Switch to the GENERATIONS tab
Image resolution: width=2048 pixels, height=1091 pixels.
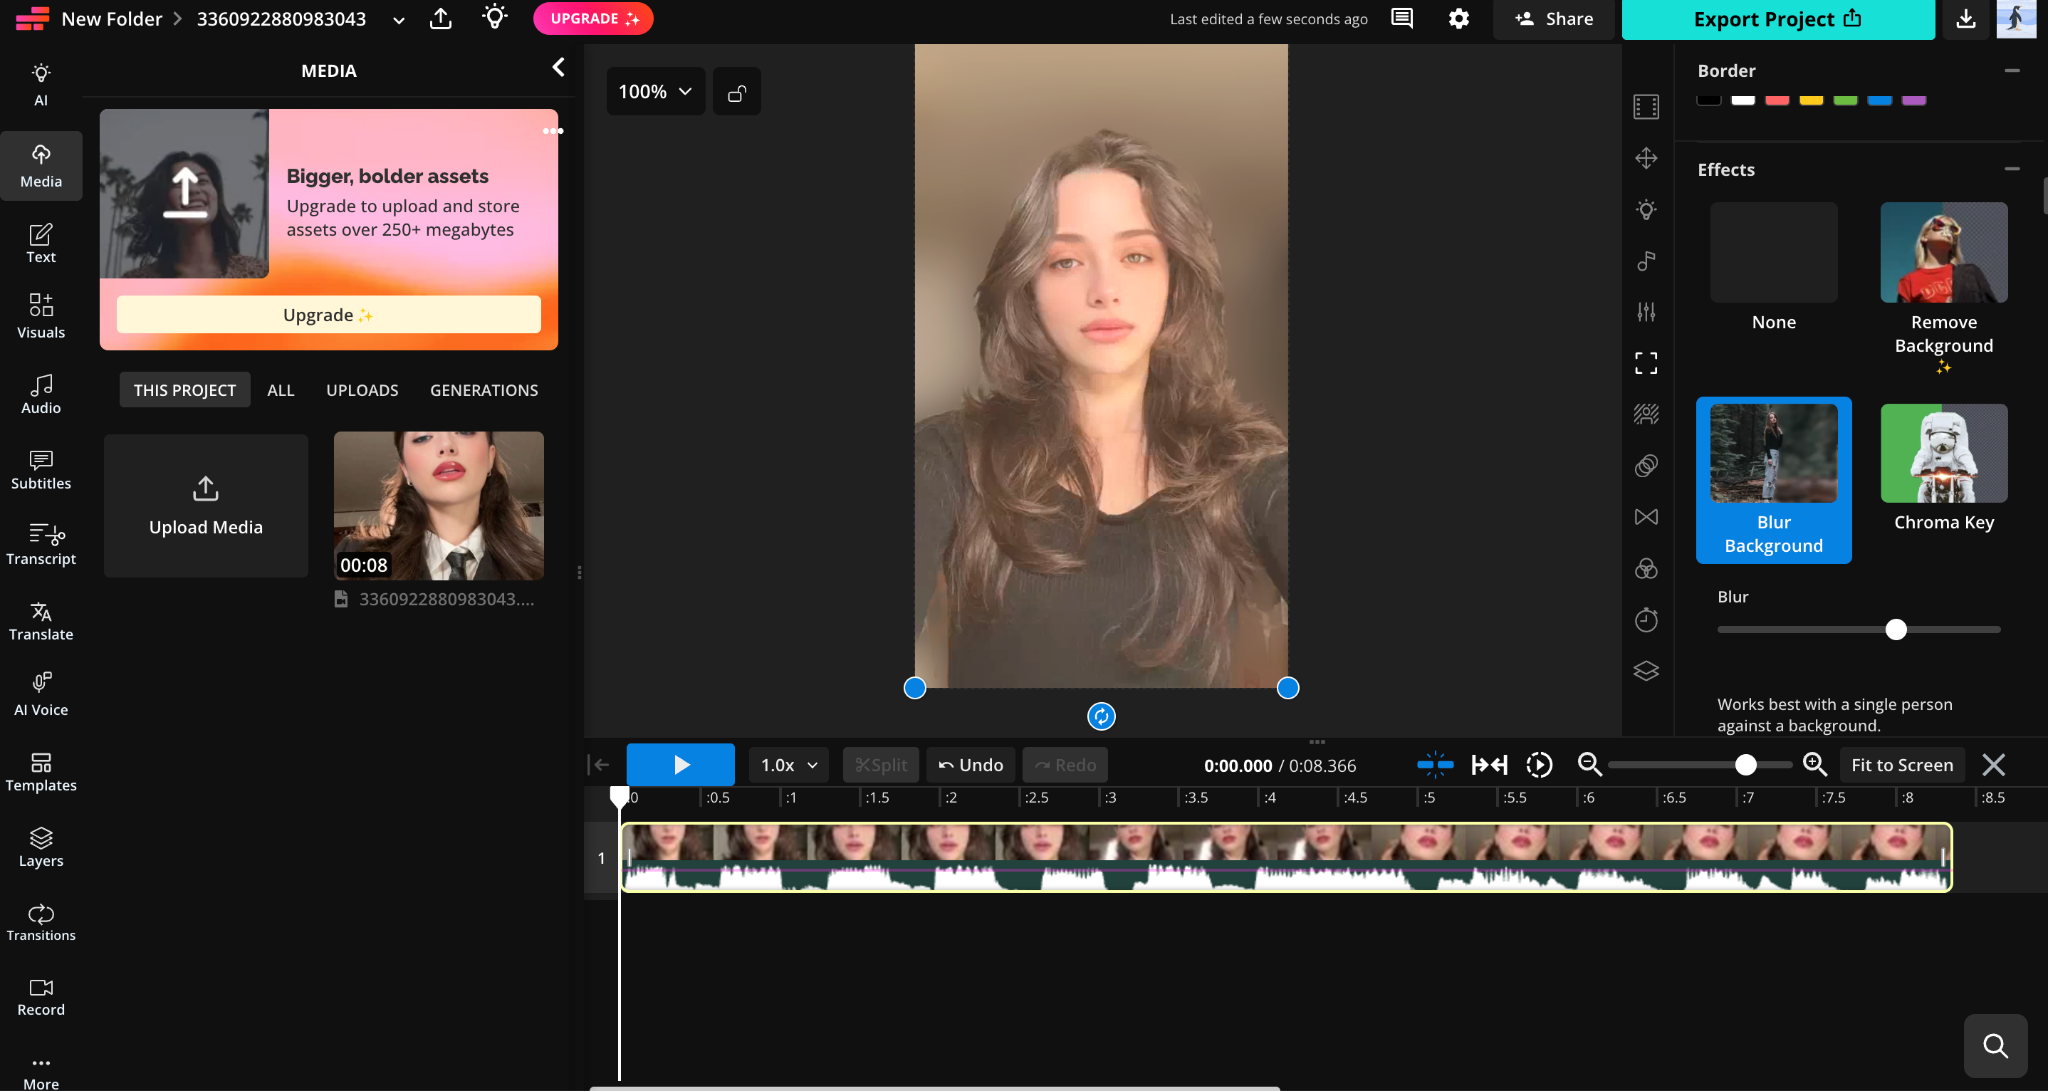[484, 390]
